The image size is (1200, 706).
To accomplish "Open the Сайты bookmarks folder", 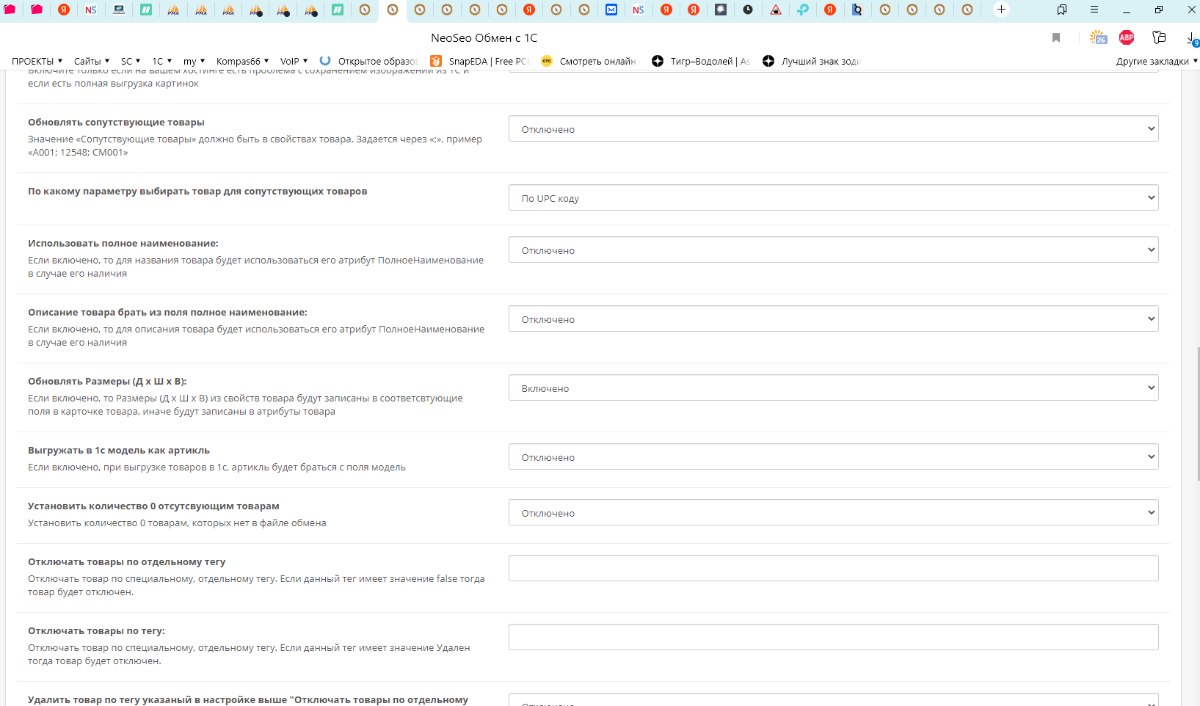I will [92, 61].
